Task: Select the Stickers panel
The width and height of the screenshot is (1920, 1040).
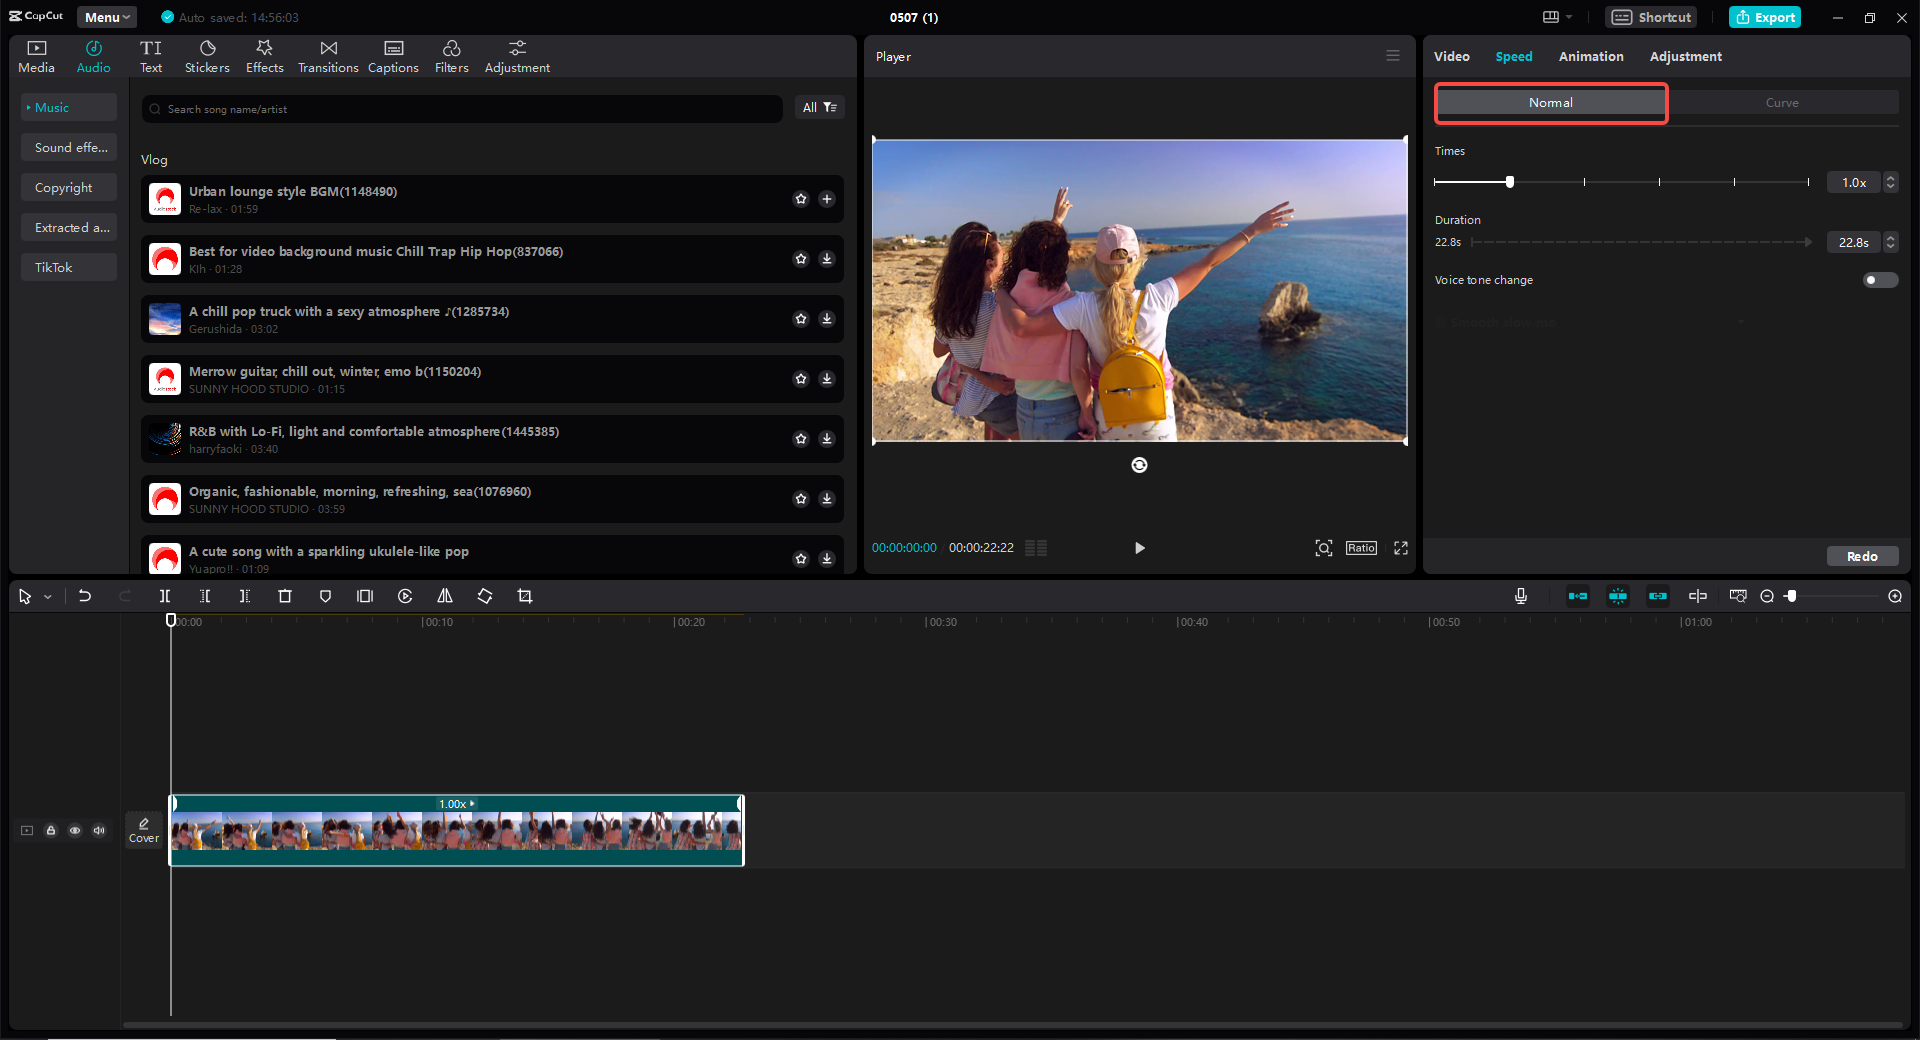Action: 207,55
